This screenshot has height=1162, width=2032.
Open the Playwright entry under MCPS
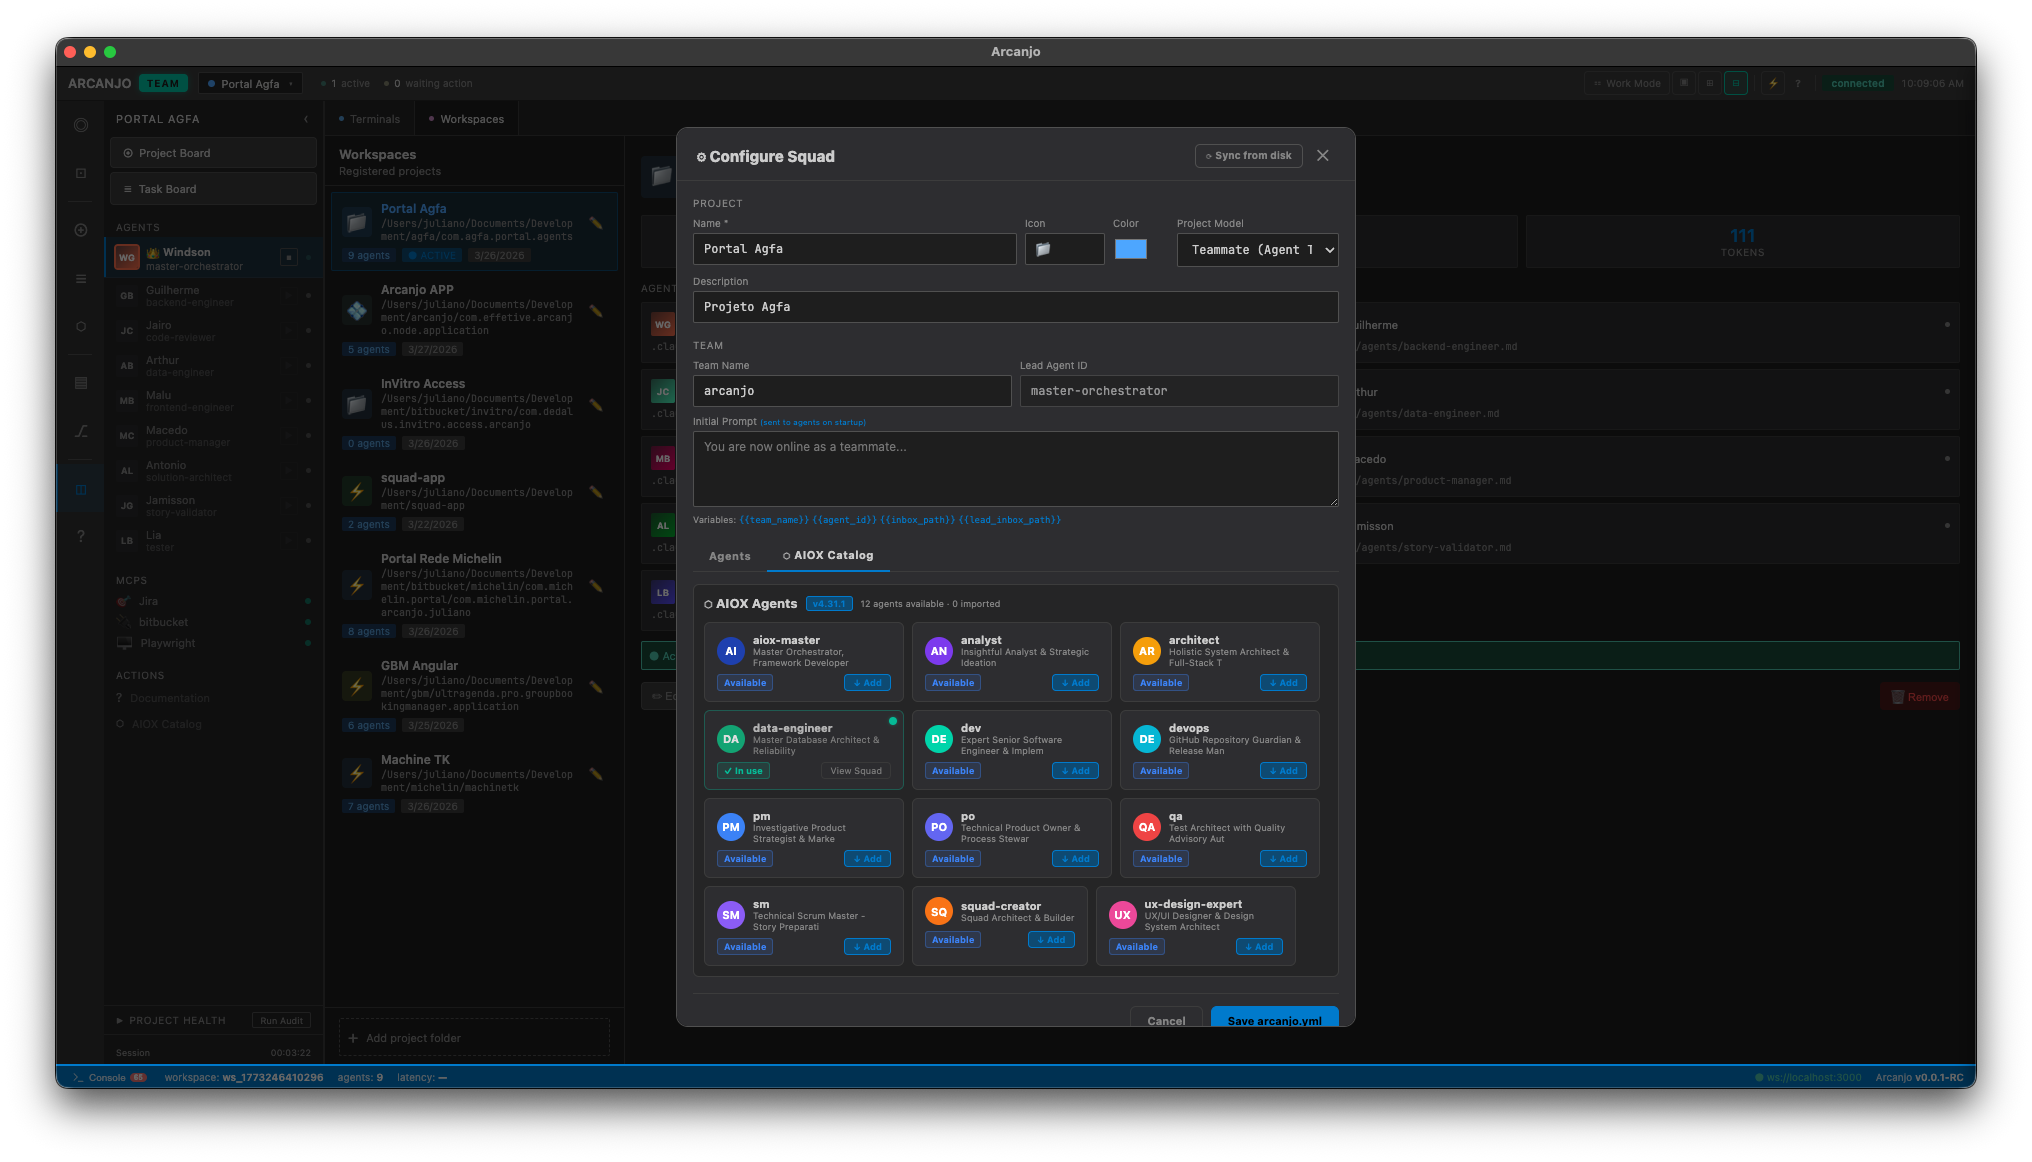[124, 643]
